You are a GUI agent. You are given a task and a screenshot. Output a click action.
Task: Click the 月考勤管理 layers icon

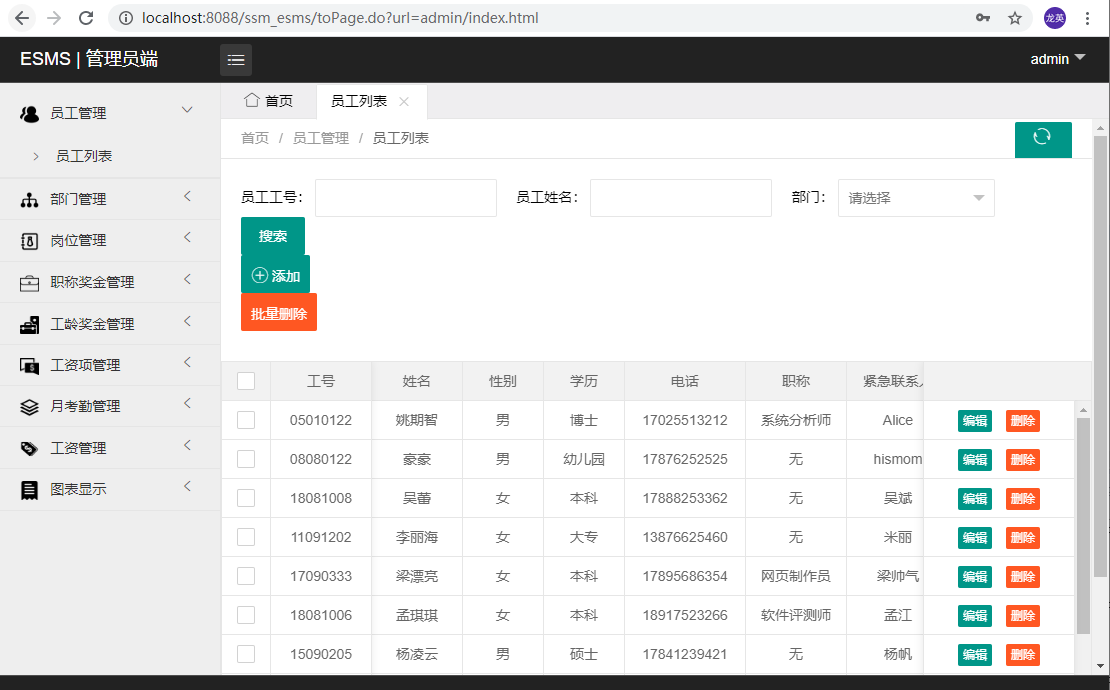click(29, 407)
